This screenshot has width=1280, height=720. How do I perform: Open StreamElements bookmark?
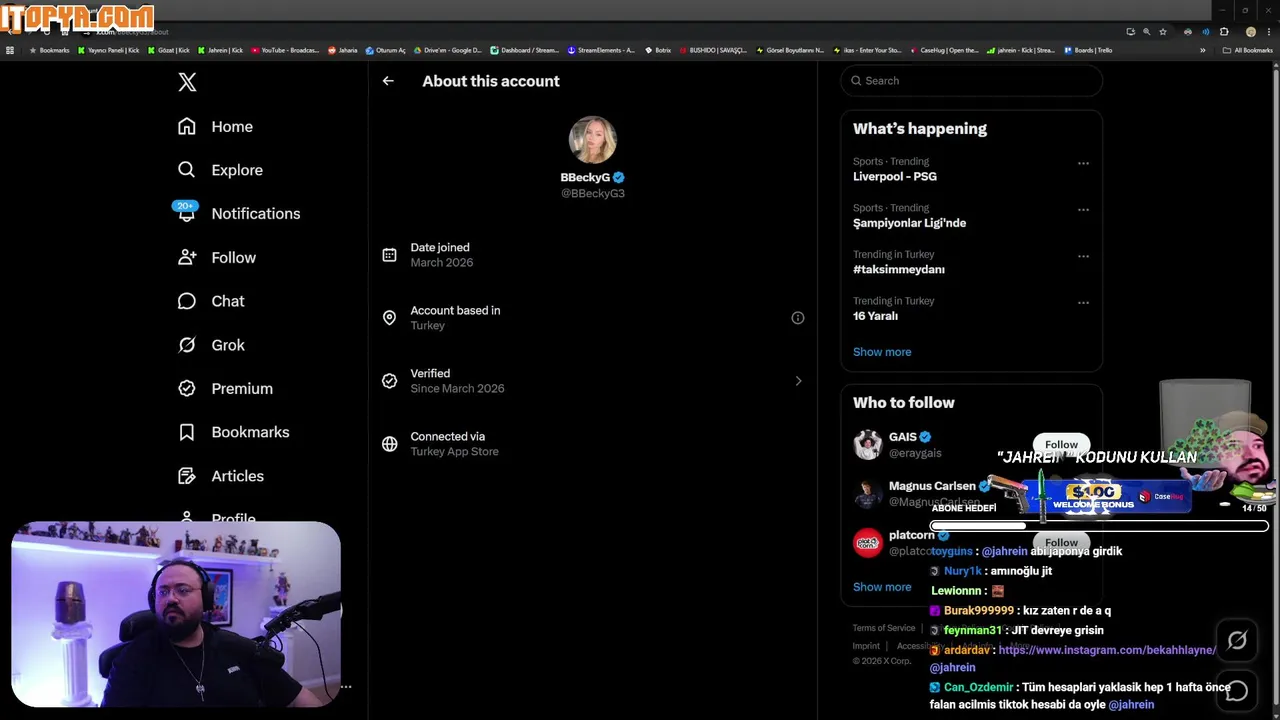coord(601,50)
